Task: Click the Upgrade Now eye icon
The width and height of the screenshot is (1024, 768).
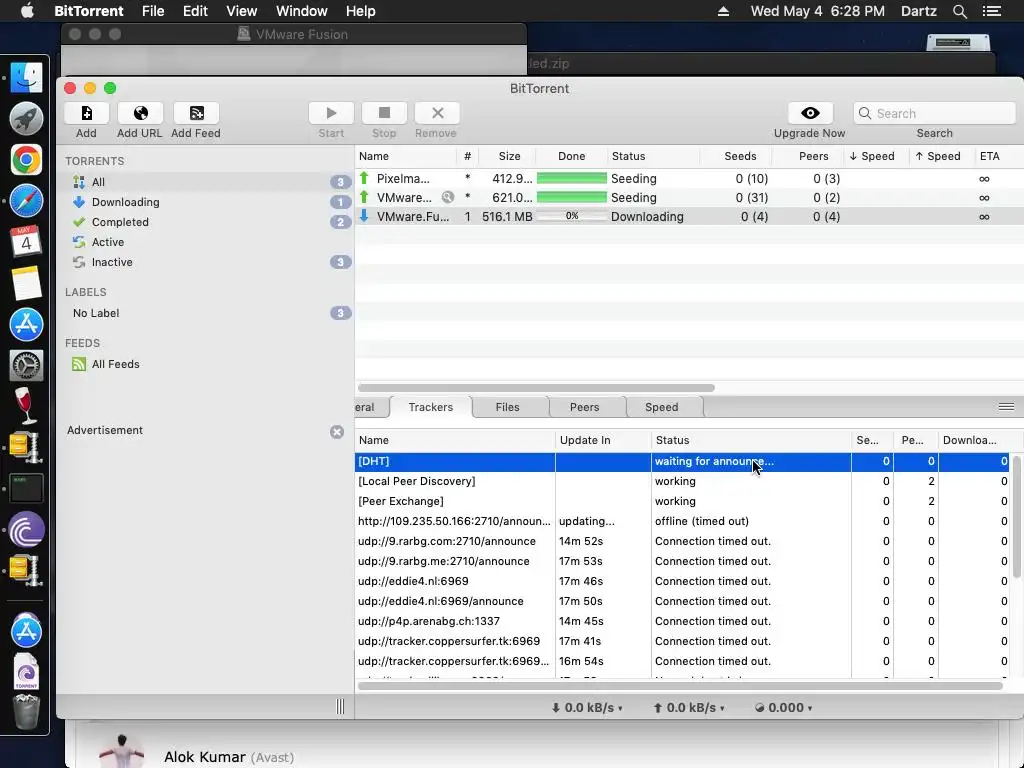Action: click(810, 113)
